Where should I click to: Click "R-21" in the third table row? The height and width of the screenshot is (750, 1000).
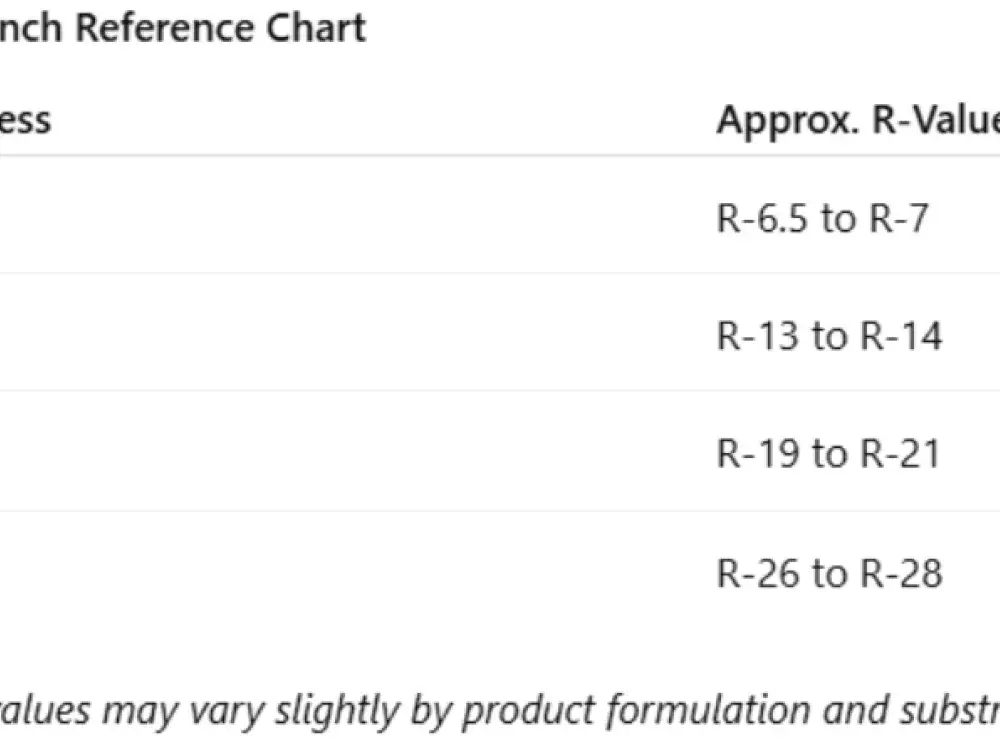click(901, 454)
